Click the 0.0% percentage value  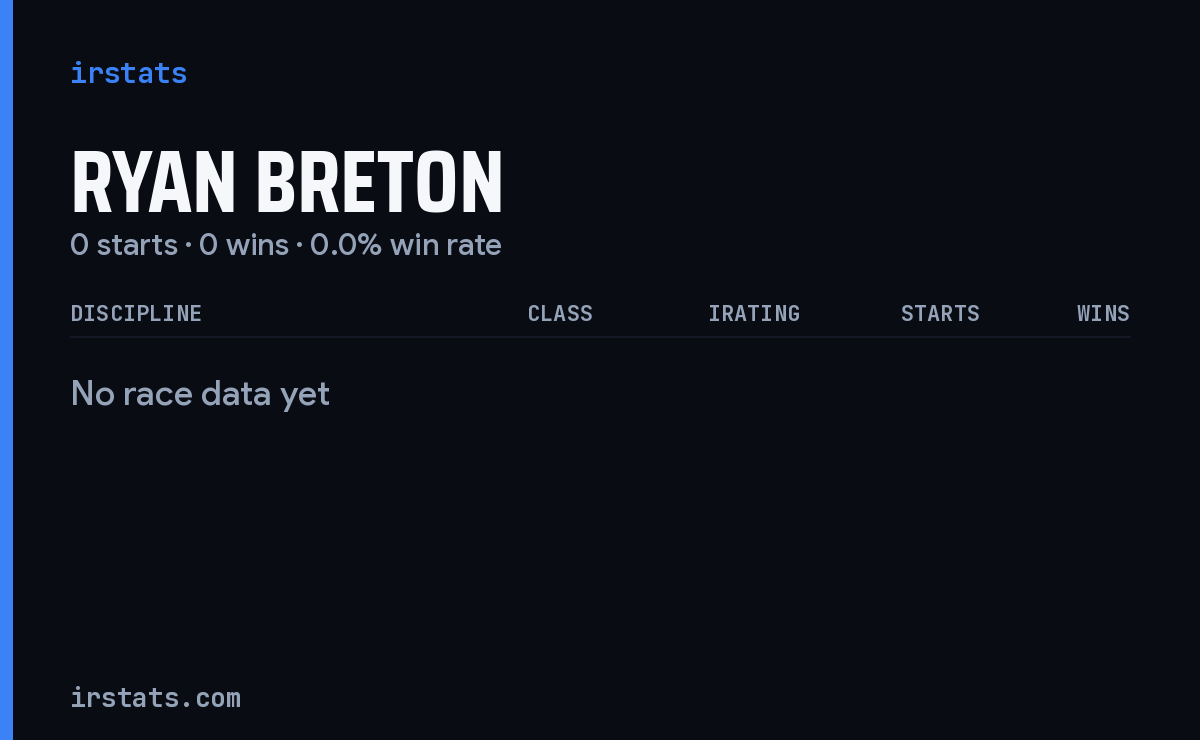click(346, 245)
